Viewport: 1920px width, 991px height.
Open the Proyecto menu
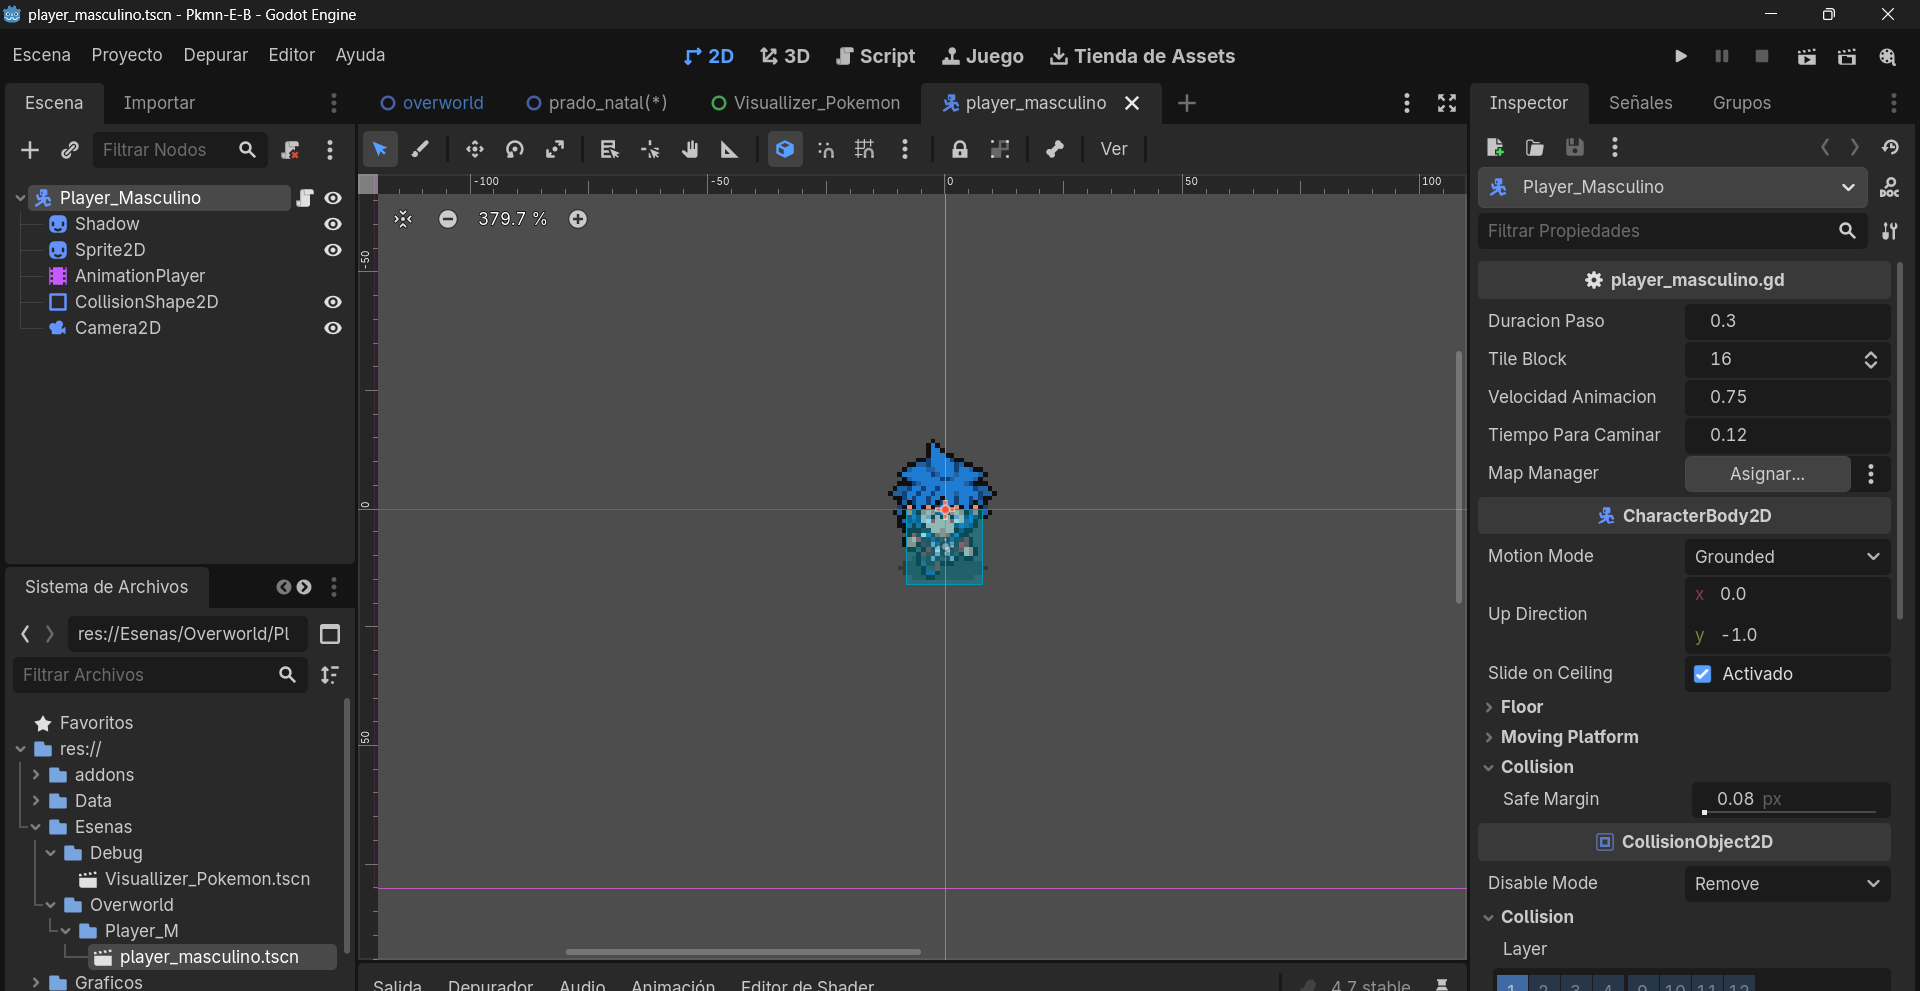[x=127, y=55]
